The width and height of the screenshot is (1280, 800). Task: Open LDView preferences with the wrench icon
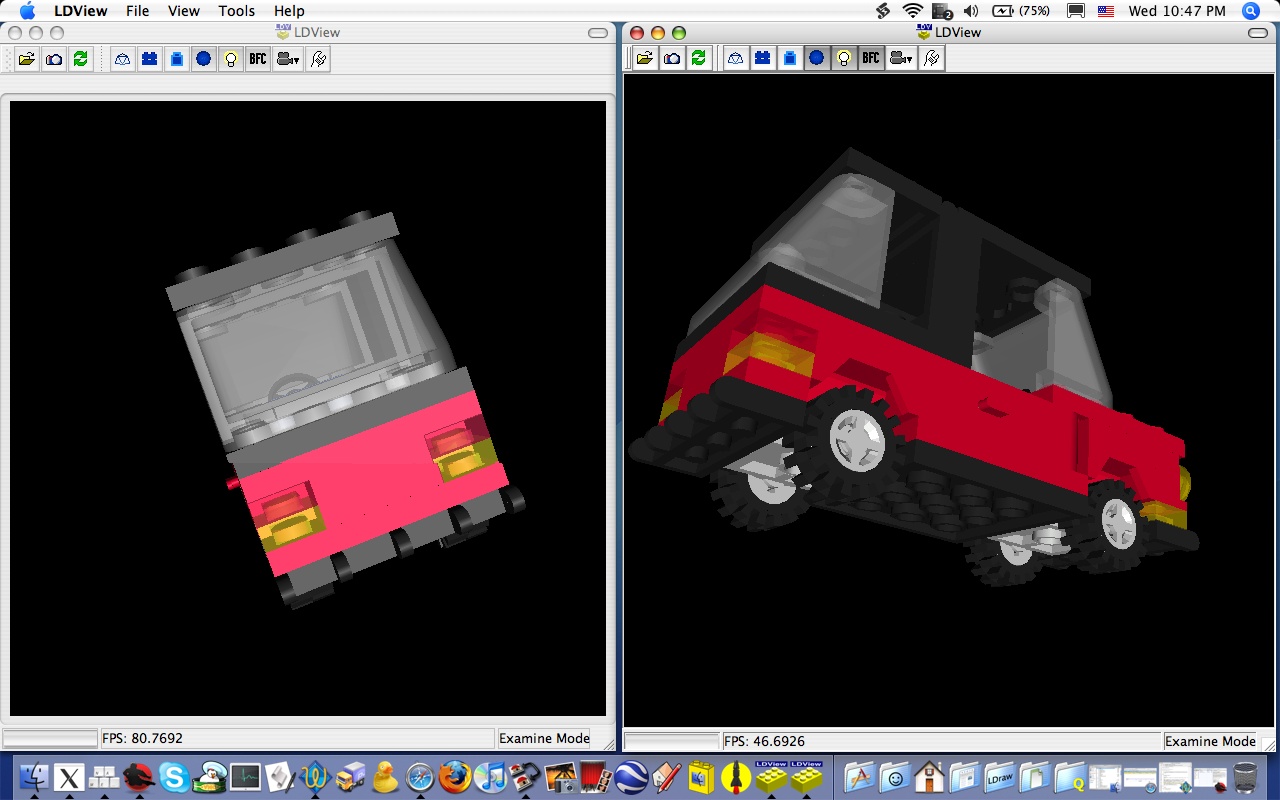tap(318, 58)
